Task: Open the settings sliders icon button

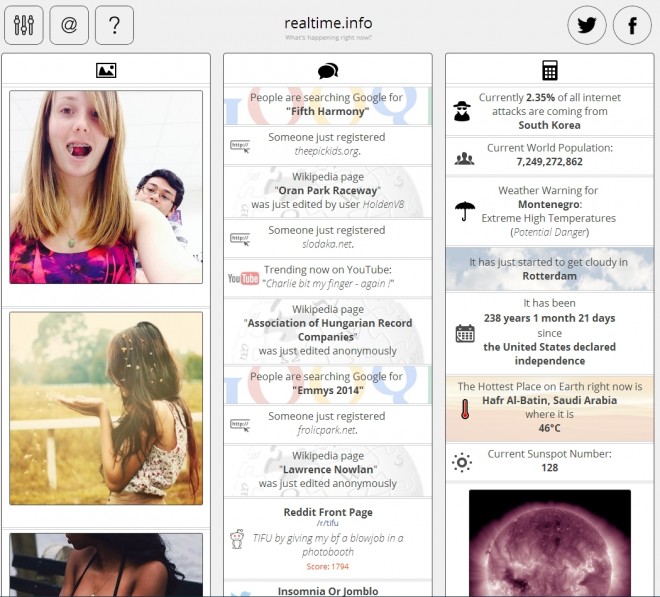Action: 24,25
